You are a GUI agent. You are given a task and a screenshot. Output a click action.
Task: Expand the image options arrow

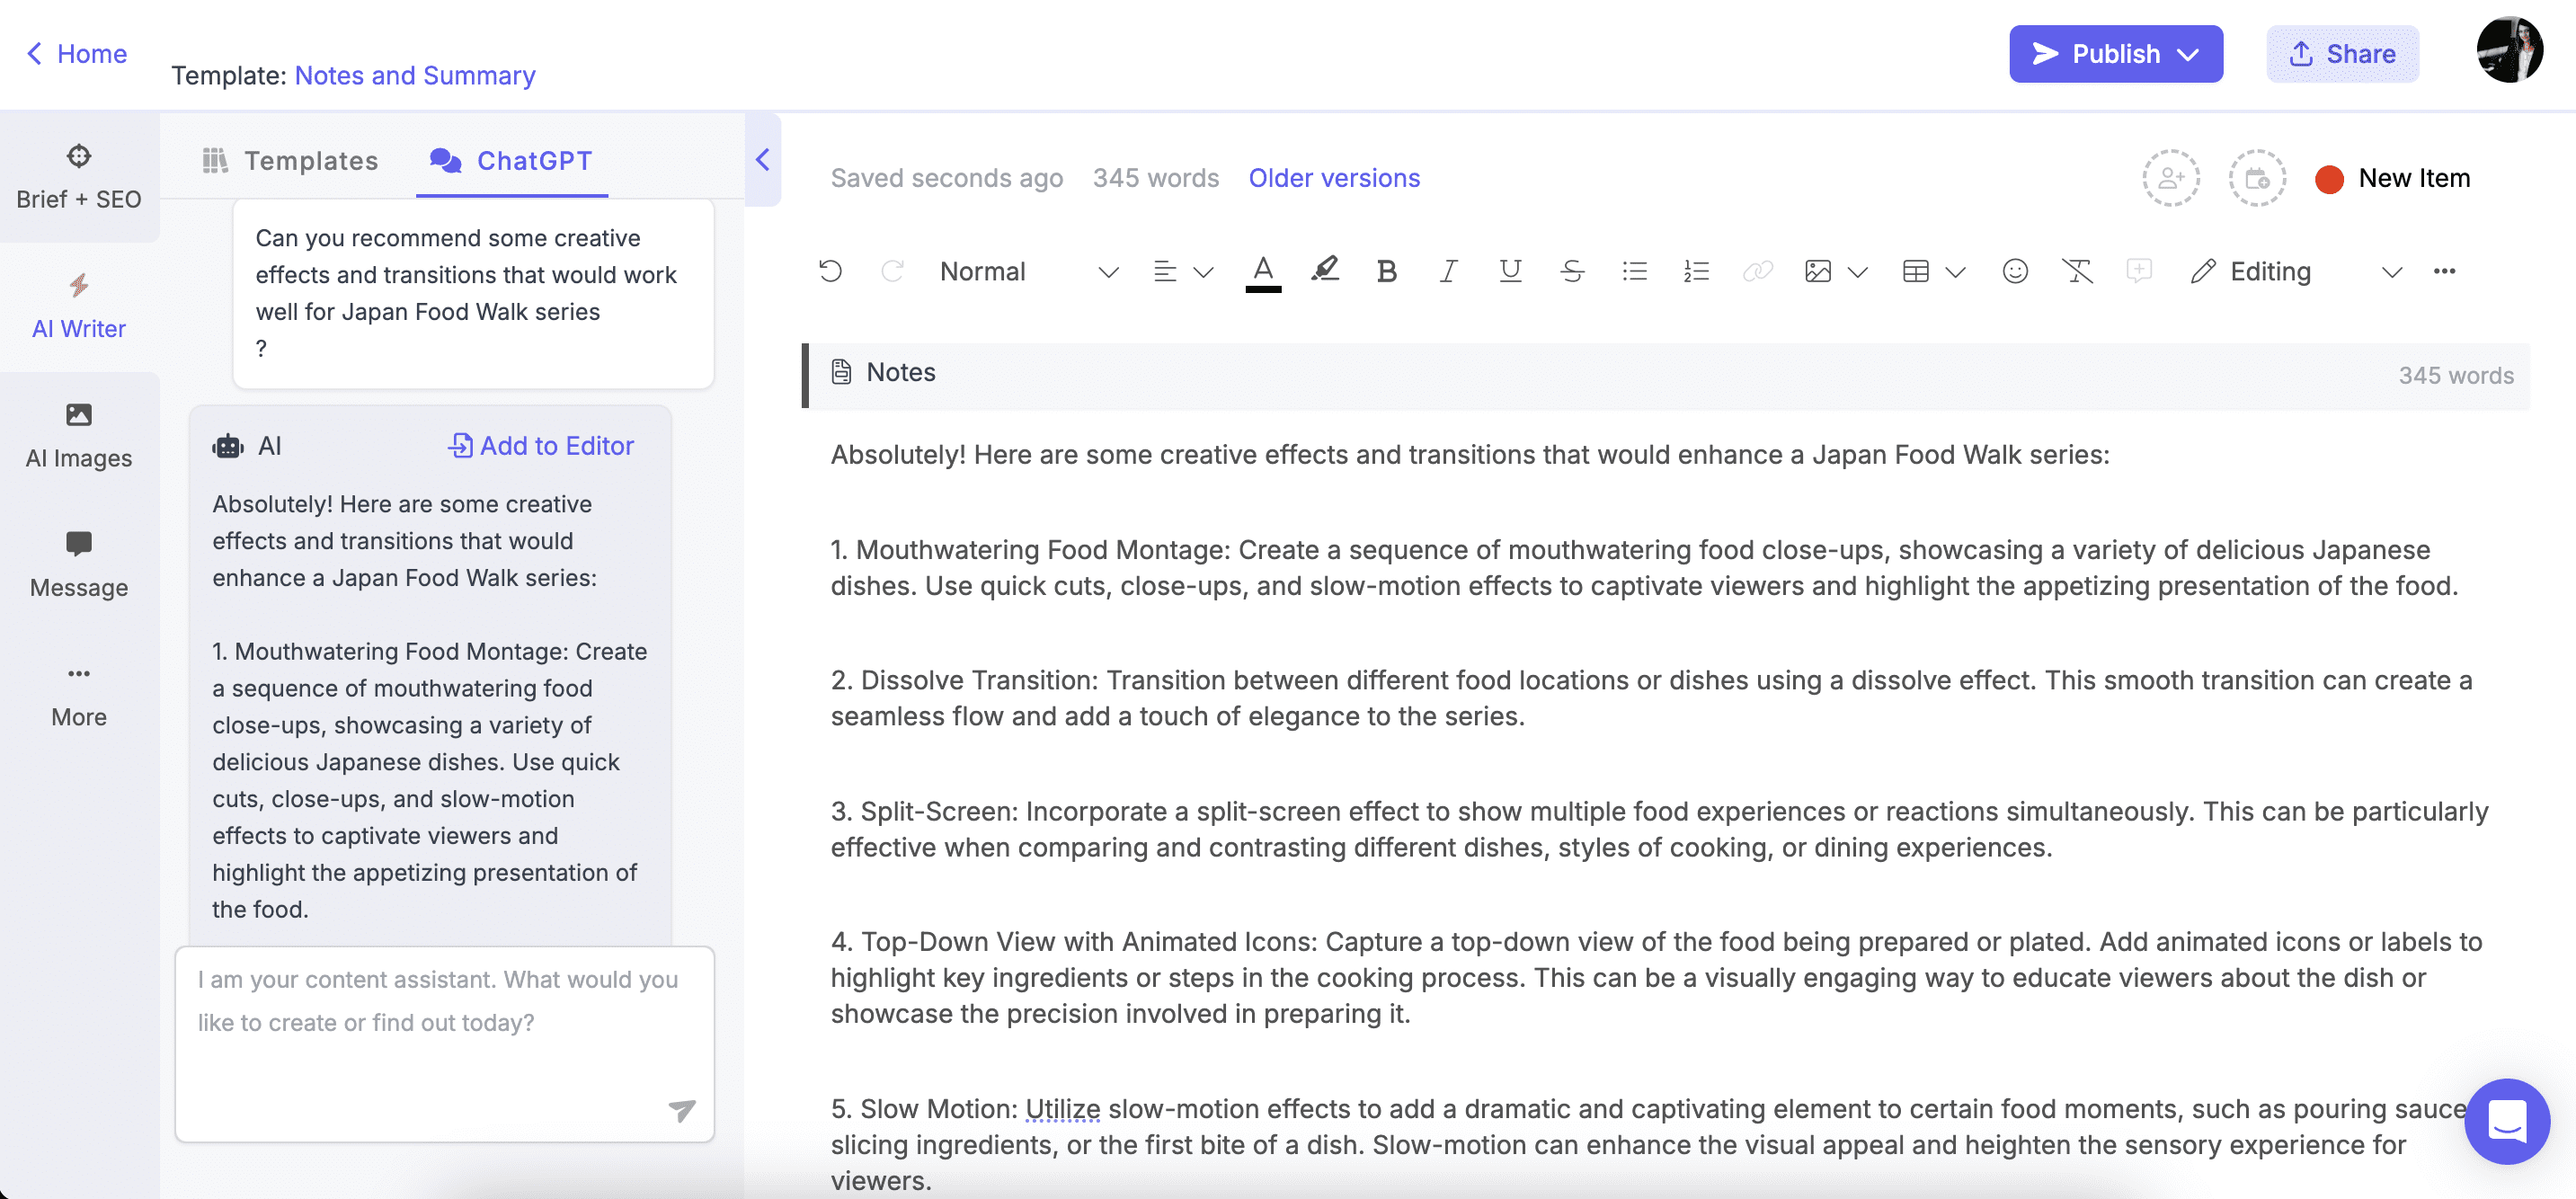[x=1858, y=272]
